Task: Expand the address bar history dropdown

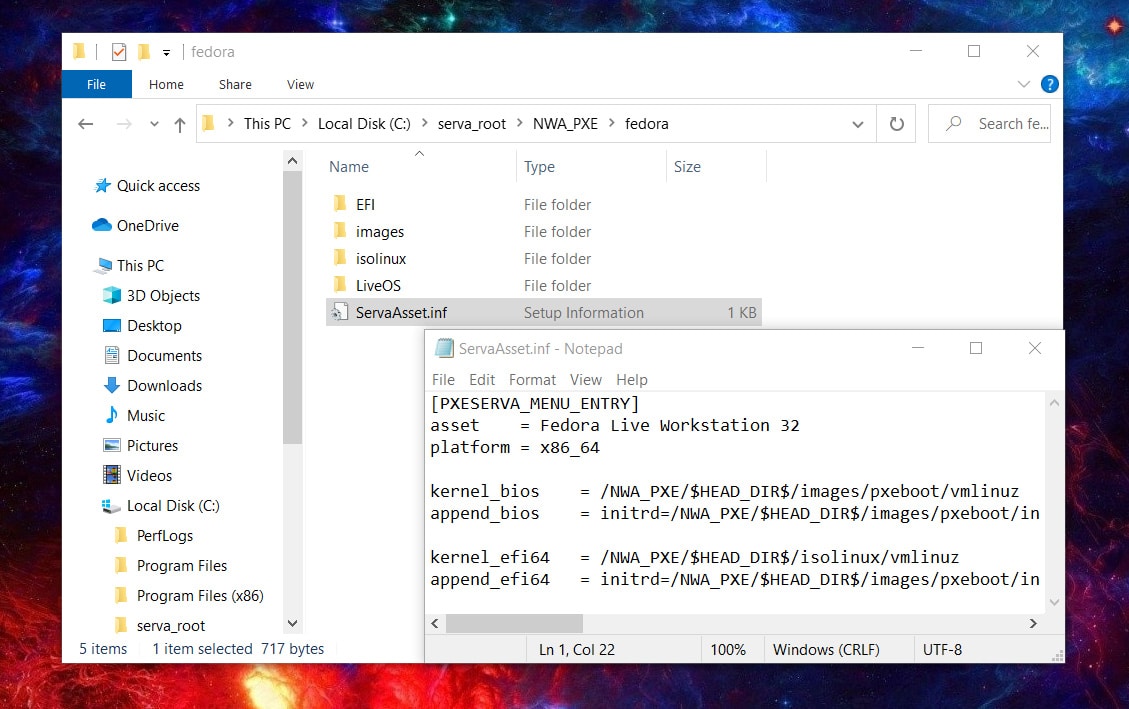Action: 858,124
